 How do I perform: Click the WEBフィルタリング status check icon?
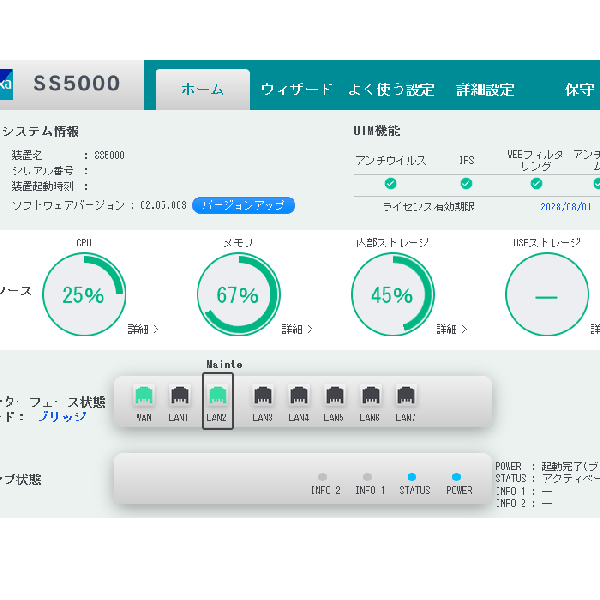536,184
